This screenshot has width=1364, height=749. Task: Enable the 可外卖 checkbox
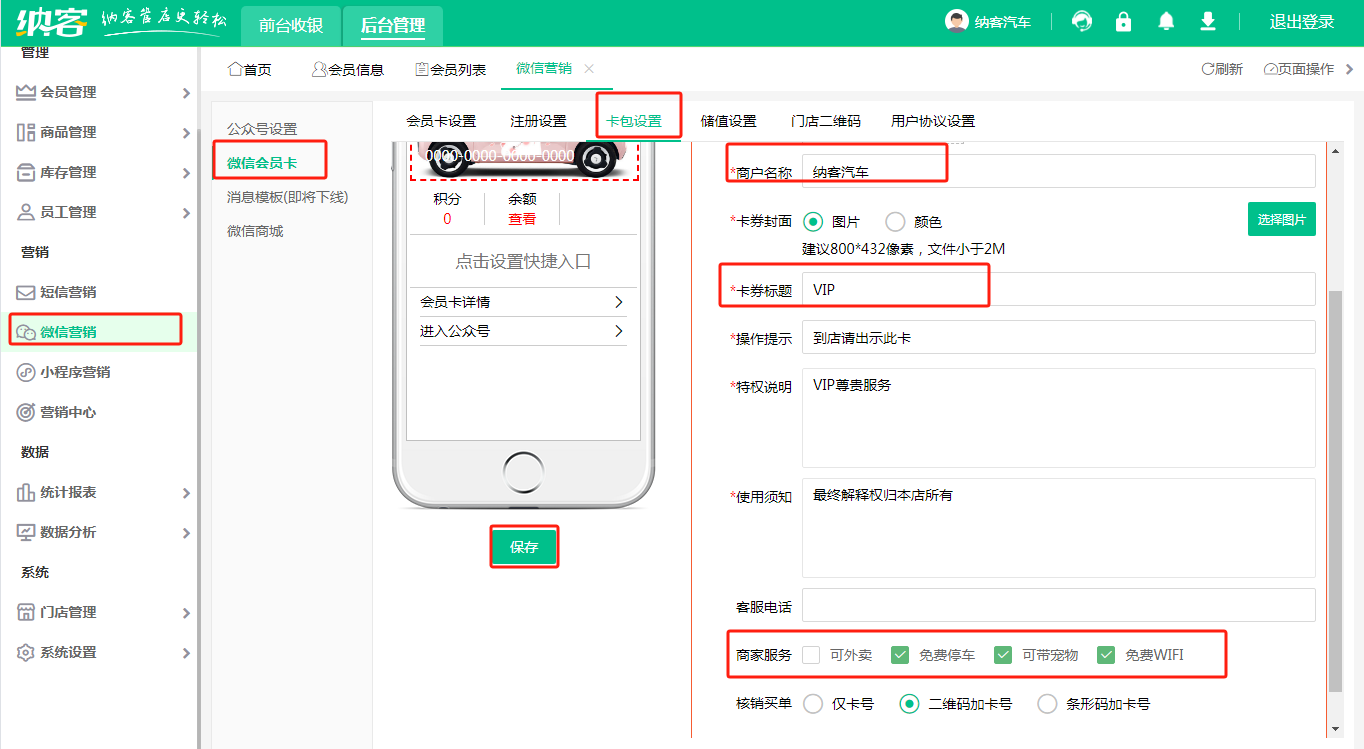pyautogui.click(x=811, y=655)
